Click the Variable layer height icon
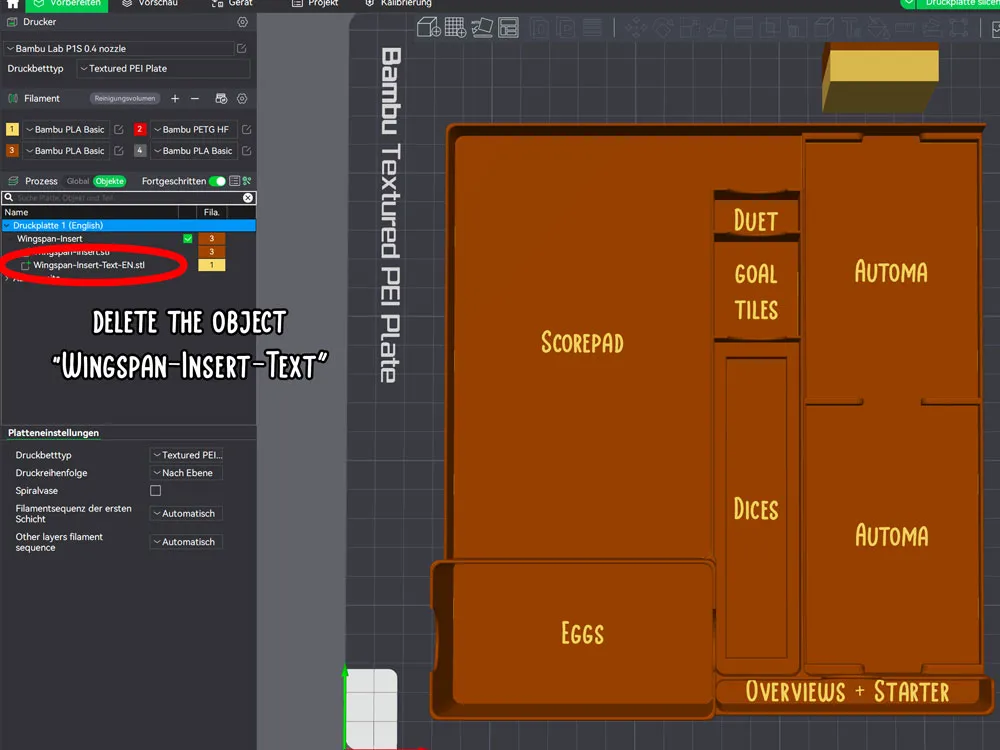Image resolution: width=1000 pixels, height=750 pixels. pyautogui.click(x=592, y=28)
